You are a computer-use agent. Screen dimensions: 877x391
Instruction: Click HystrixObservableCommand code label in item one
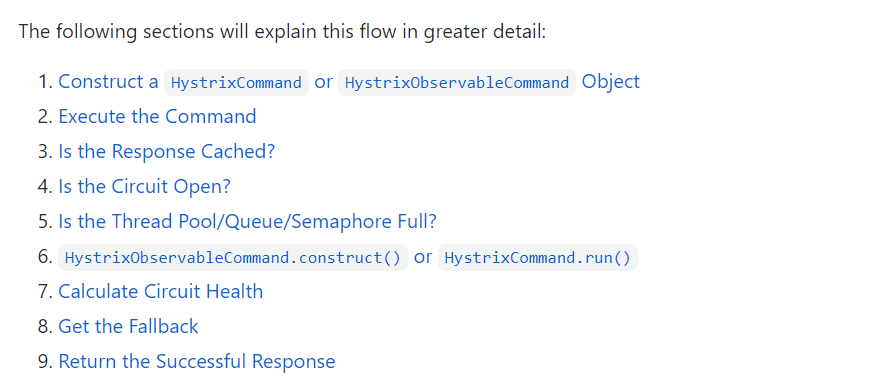pyautogui.click(x=457, y=83)
